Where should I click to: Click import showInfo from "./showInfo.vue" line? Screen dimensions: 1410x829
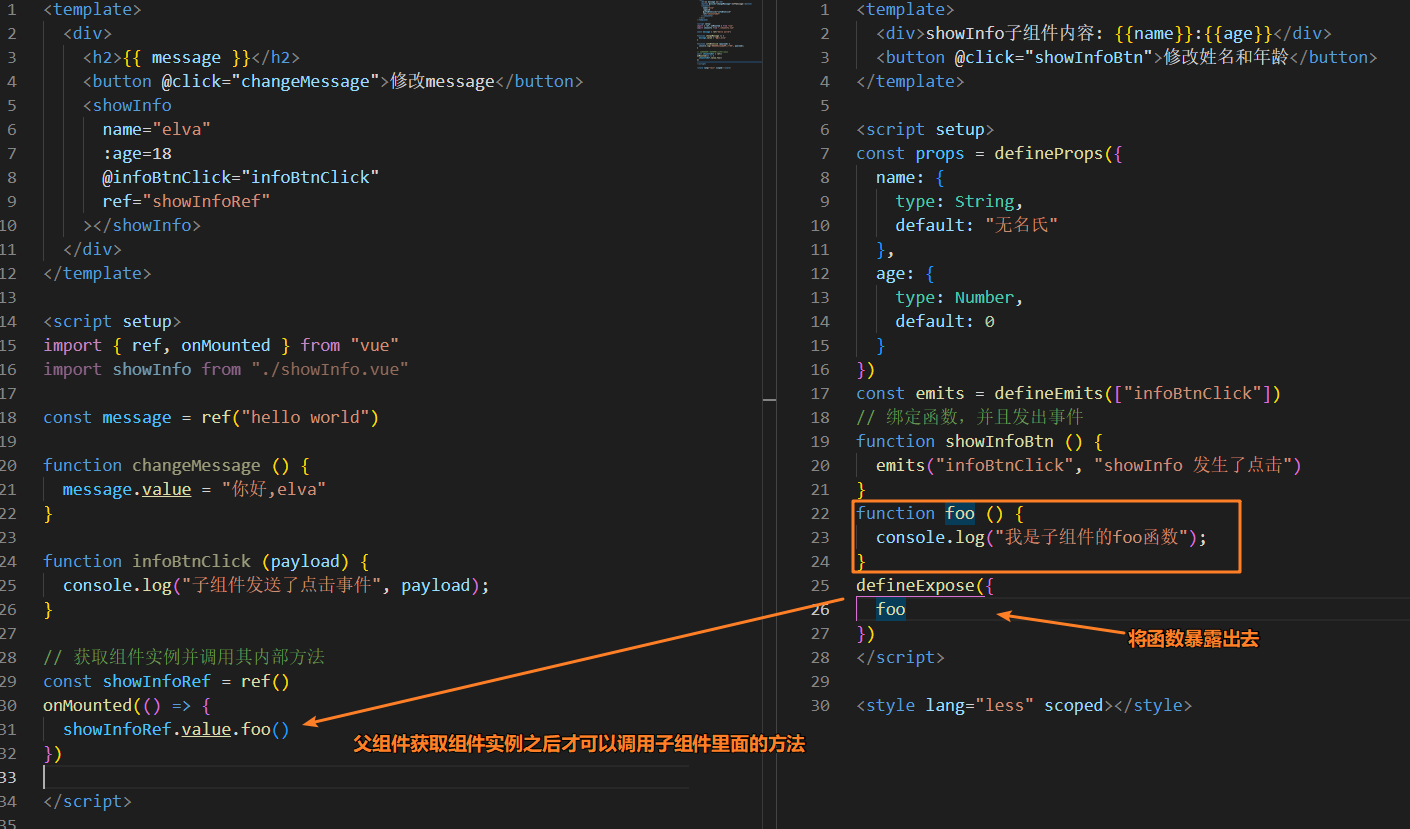(226, 369)
